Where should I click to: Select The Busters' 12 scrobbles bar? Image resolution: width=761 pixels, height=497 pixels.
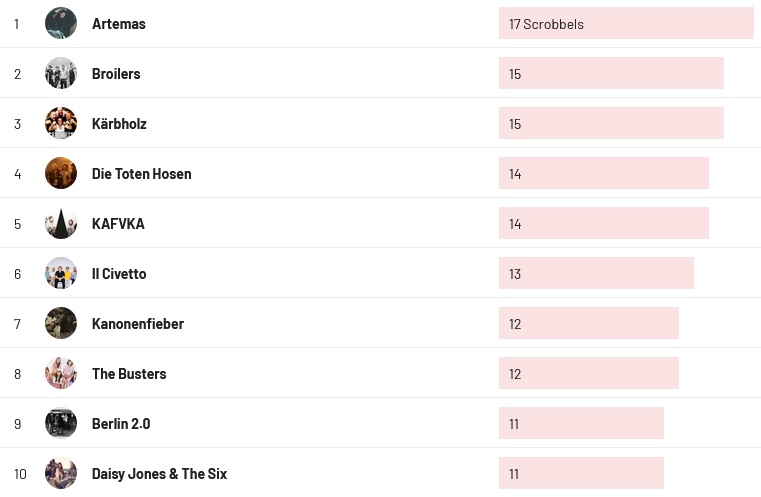588,374
